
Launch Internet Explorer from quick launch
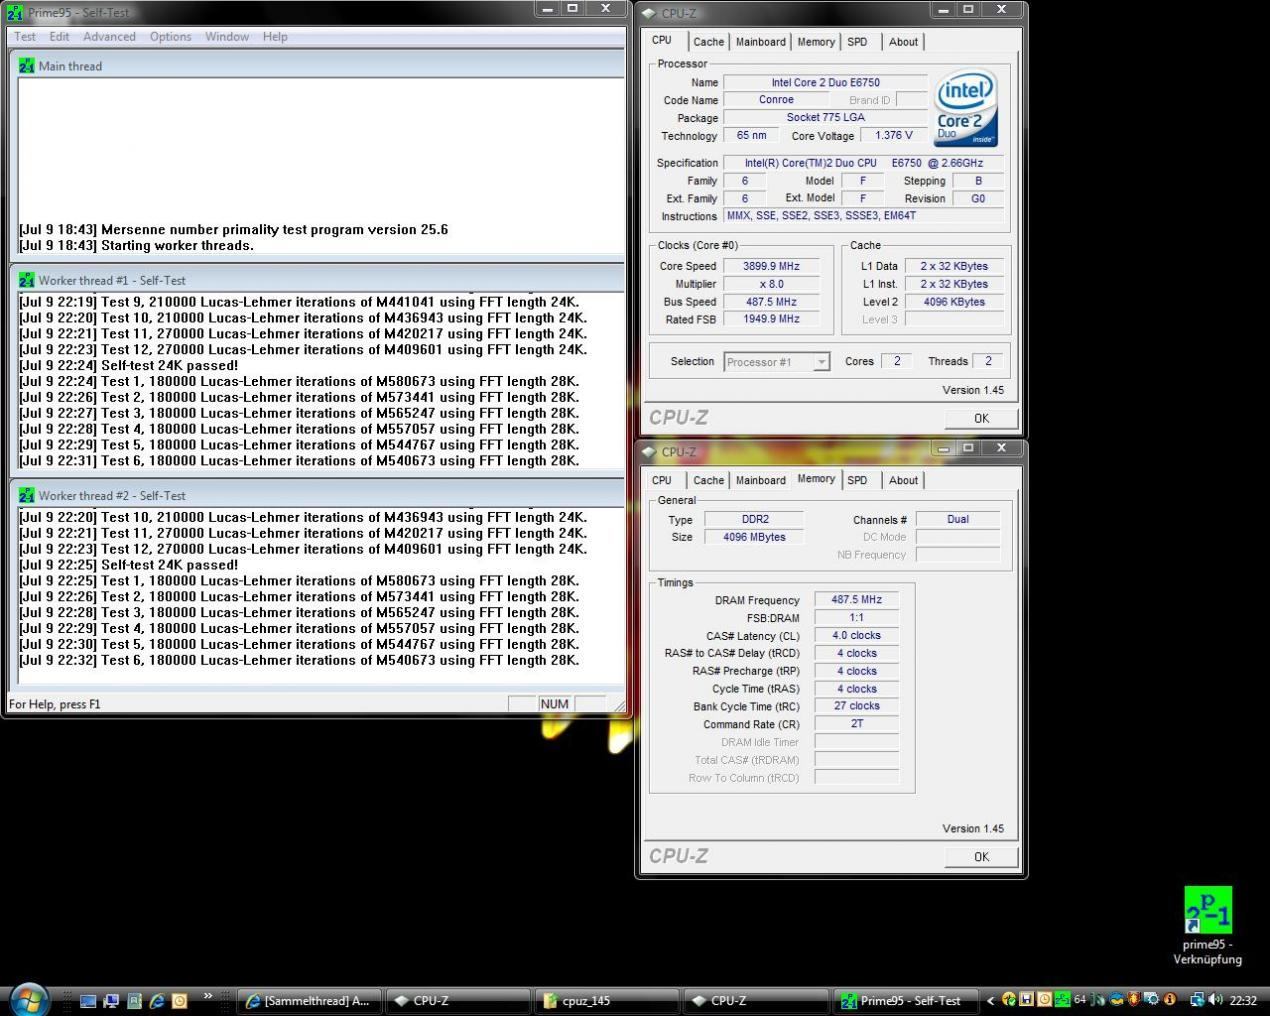coord(158,1000)
